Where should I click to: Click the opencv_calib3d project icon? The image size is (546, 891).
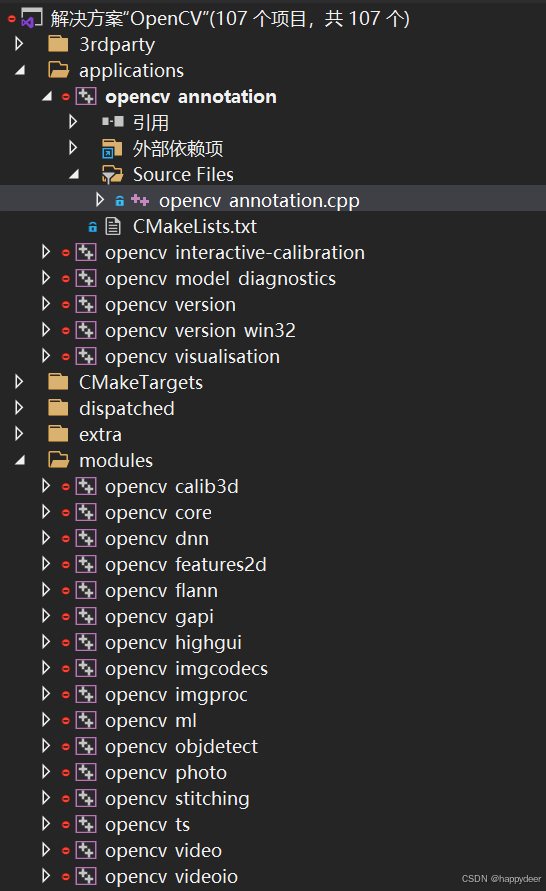[86, 486]
